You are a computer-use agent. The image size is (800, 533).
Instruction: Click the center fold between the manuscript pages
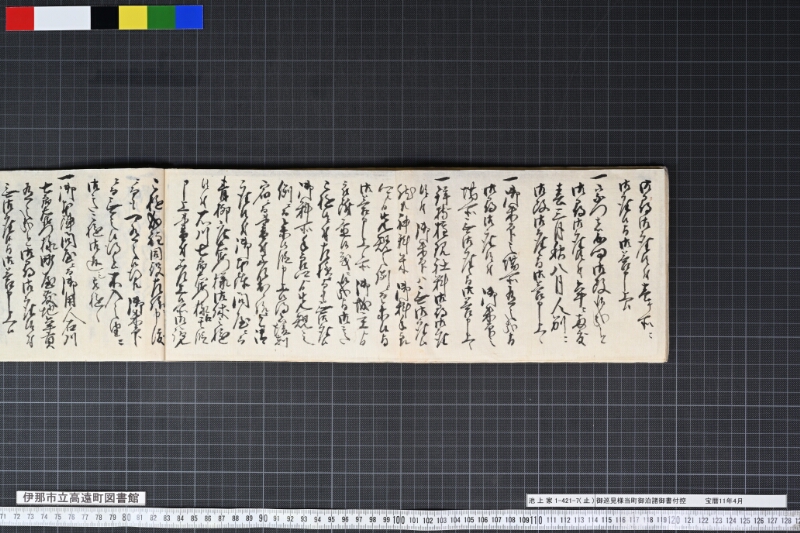pyautogui.click(x=164, y=265)
